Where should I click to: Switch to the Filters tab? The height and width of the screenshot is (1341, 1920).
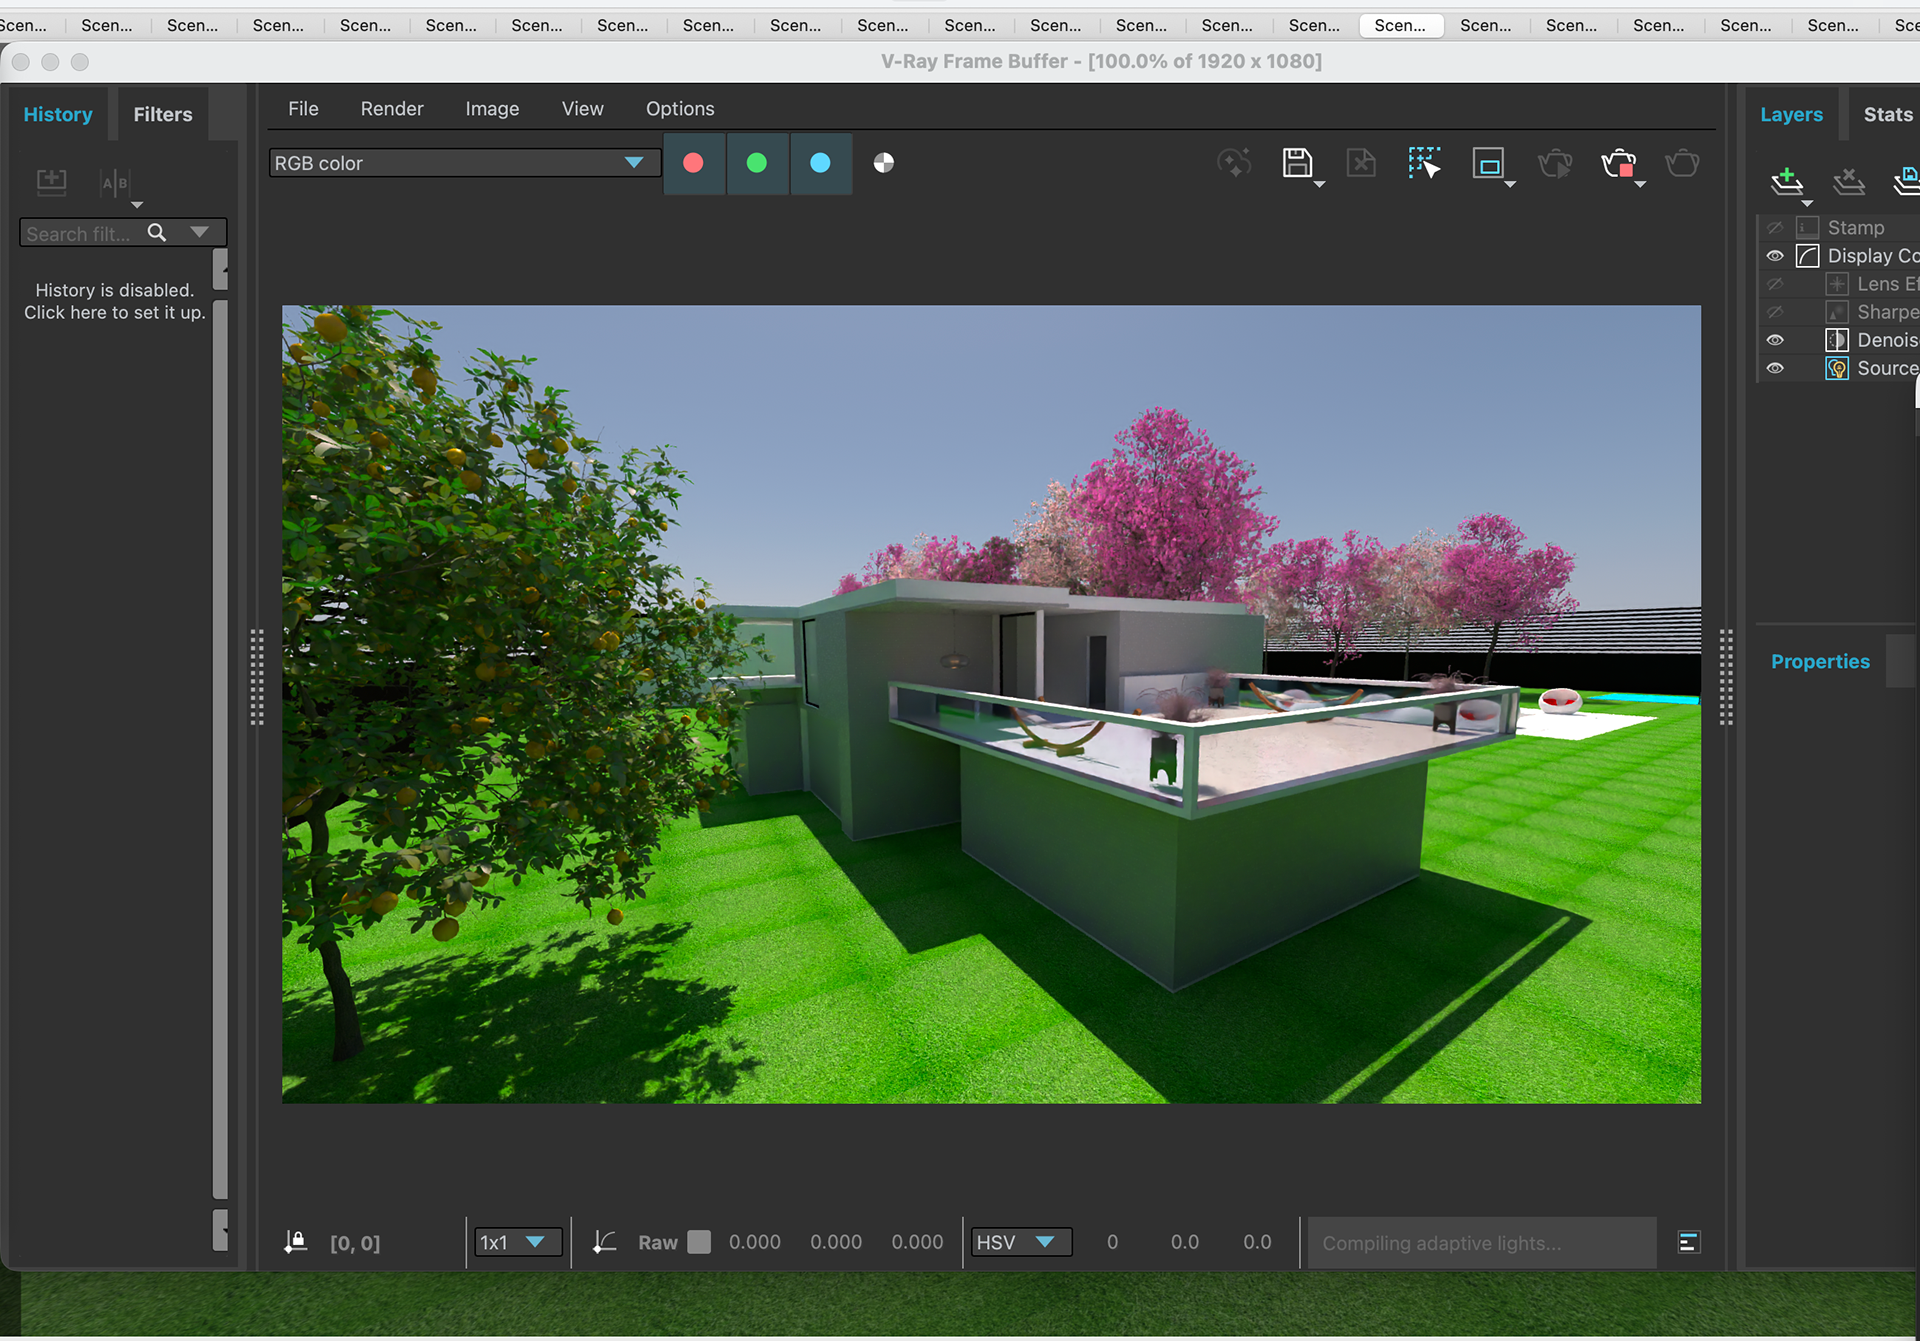pos(163,115)
